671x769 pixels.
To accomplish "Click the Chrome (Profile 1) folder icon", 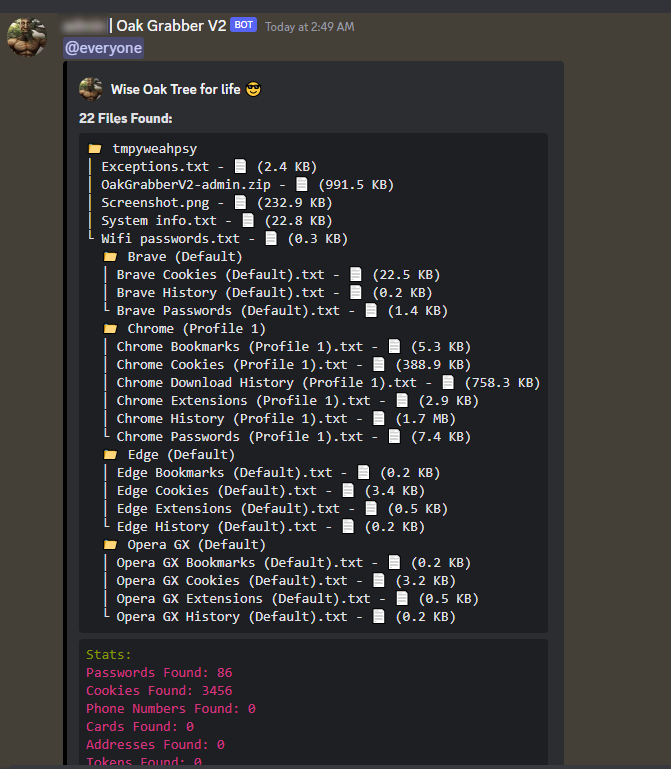I will tap(110, 329).
